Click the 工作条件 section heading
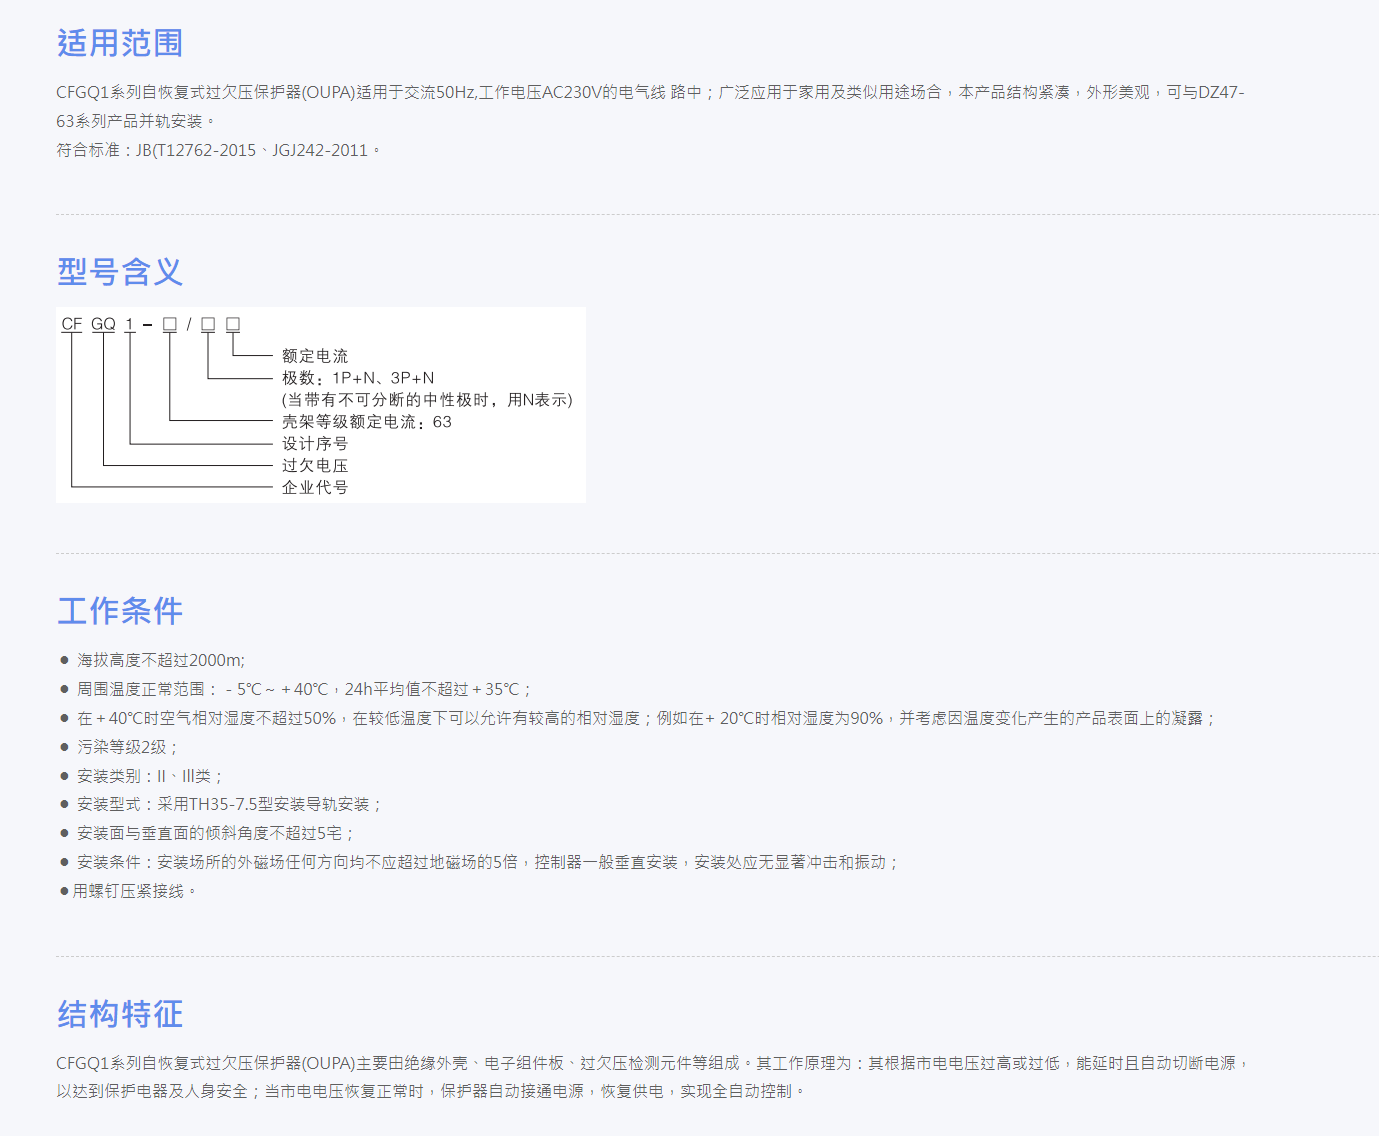 pos(119,610)
